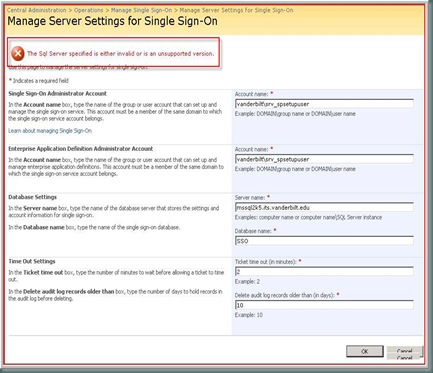
Task: Click the Ticket time out field
Action: tap(324, 271)
